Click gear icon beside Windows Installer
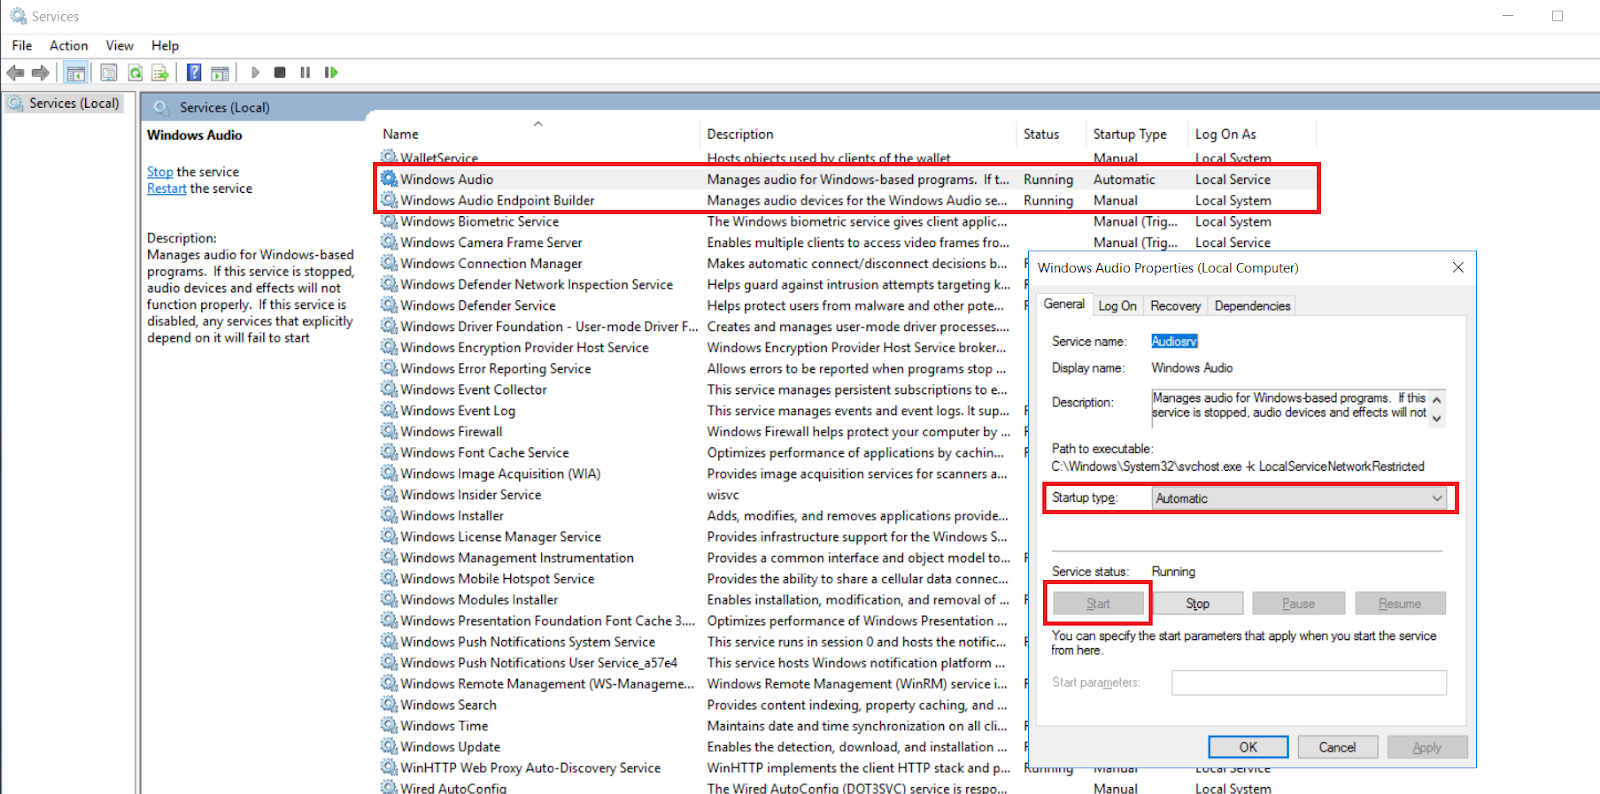 point(389,515)
